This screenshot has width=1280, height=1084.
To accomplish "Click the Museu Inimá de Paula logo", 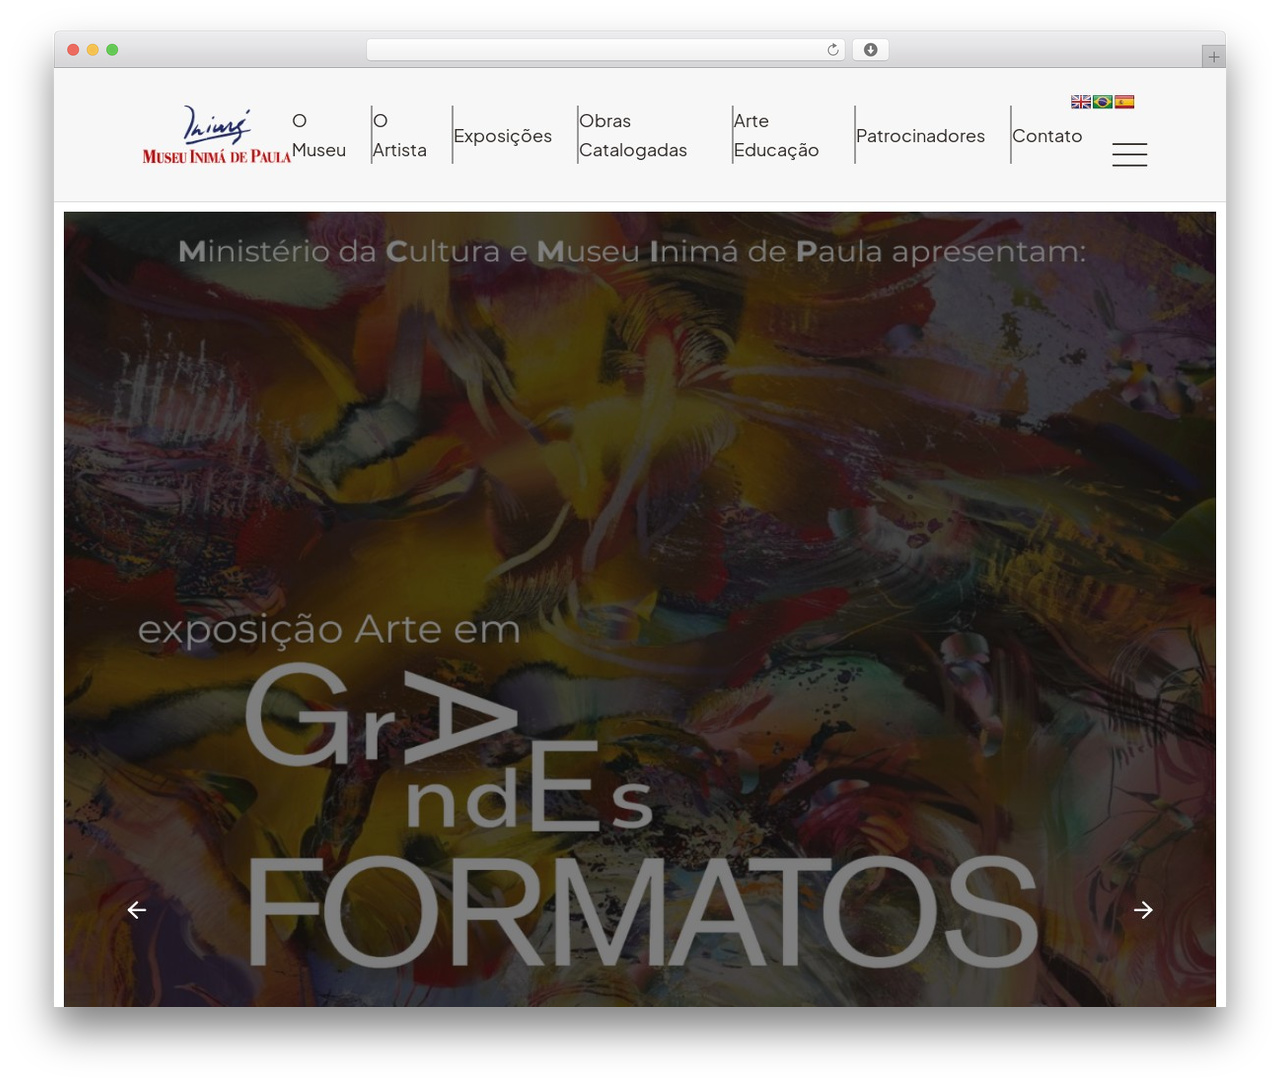I will (x=216, y=135).
